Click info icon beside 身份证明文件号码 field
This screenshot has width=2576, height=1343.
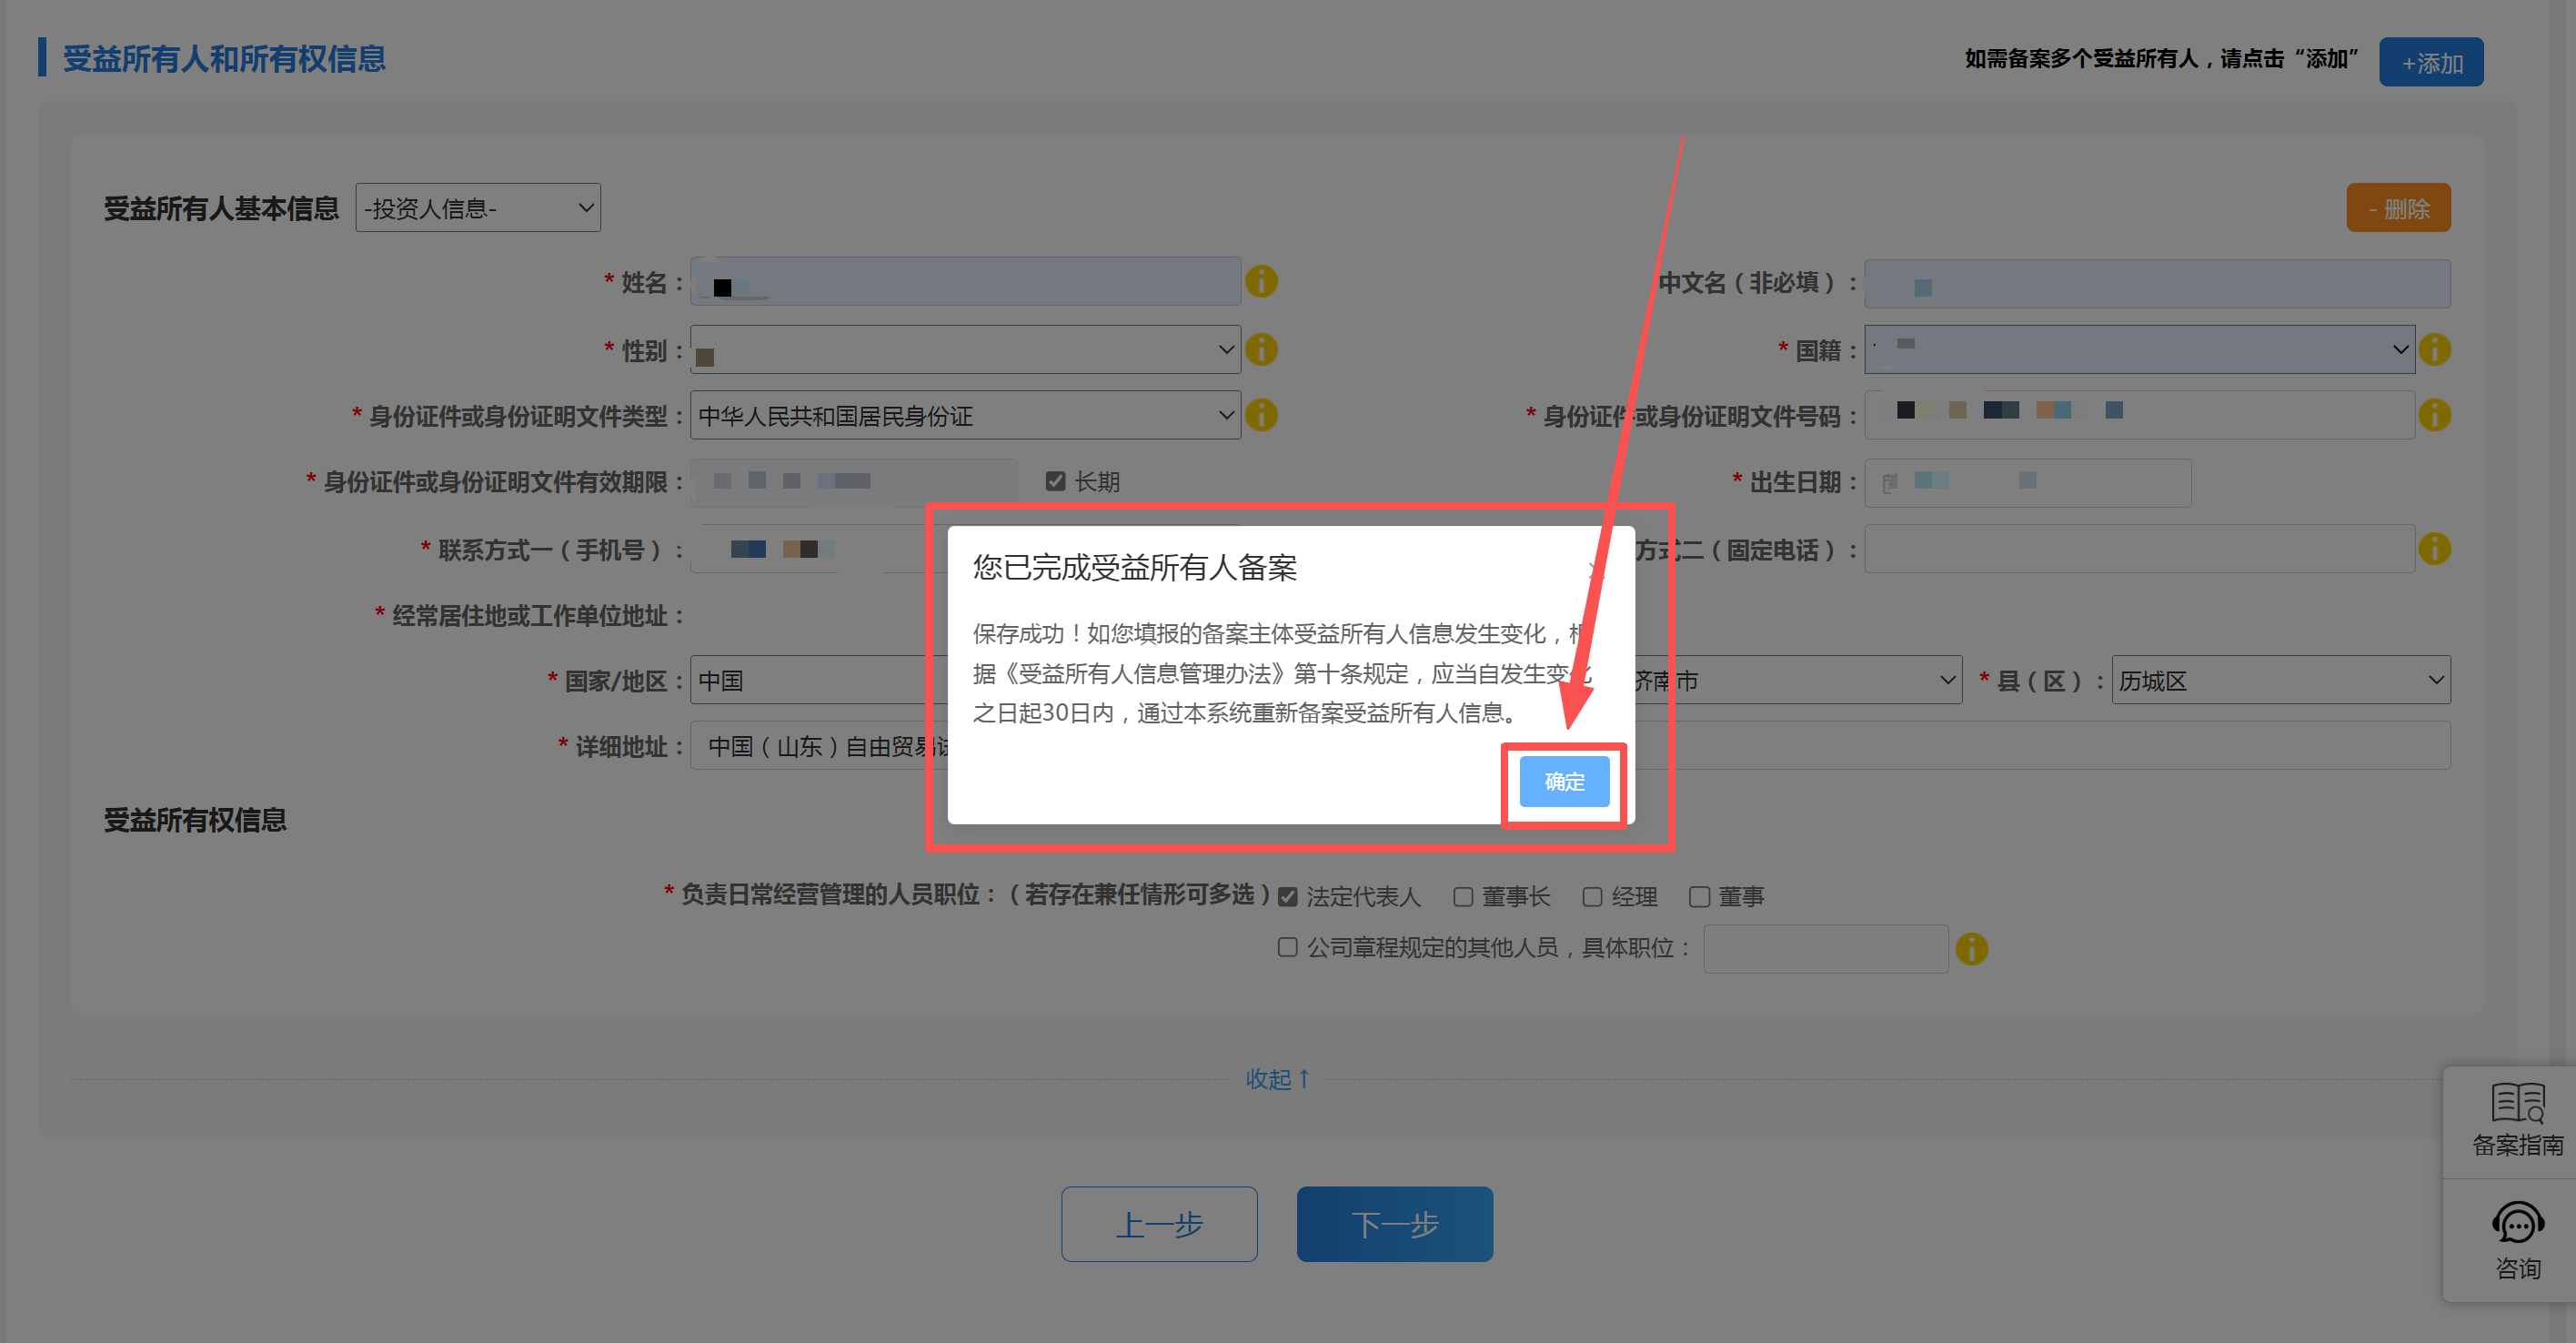[2434, 415]
